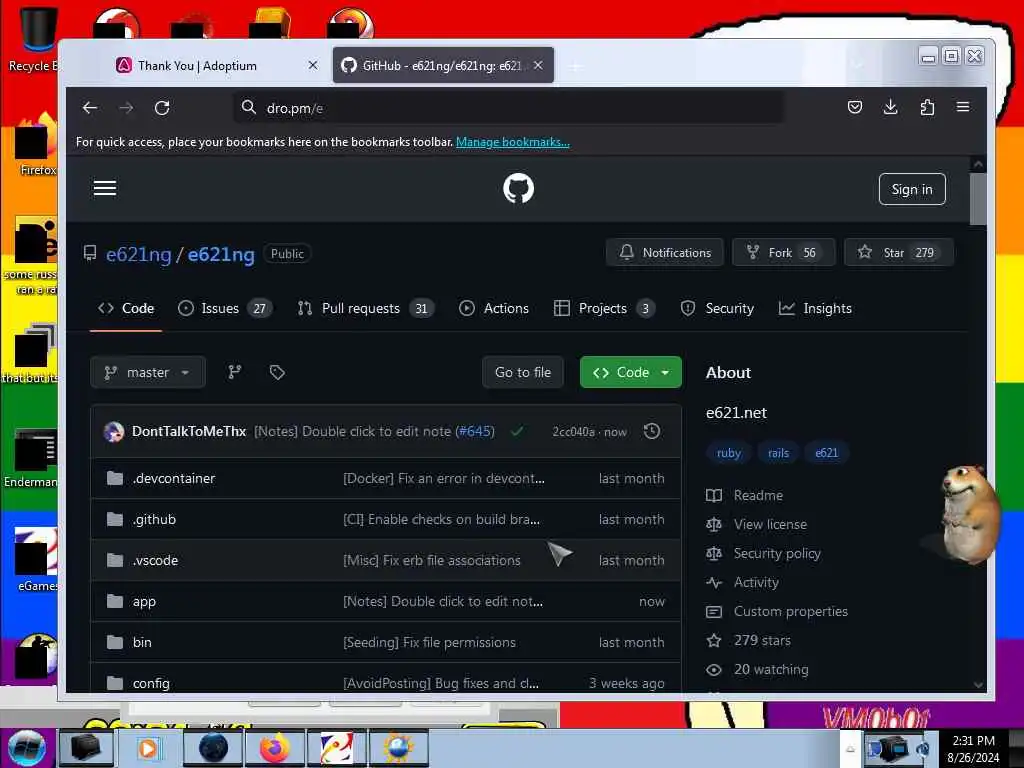Show hidden tray icons arrow
1024x768 pixels.
tap(850, 749)
